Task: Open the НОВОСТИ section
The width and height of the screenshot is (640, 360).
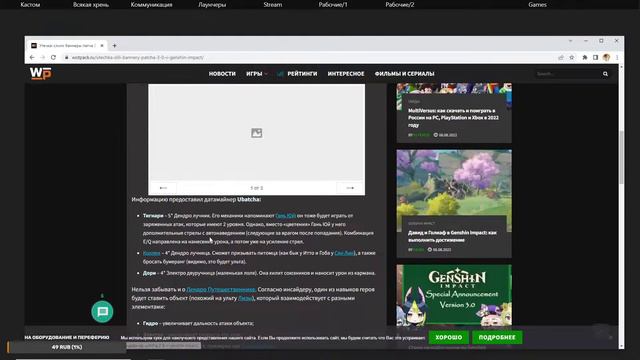Action: [x=222, y=74]
